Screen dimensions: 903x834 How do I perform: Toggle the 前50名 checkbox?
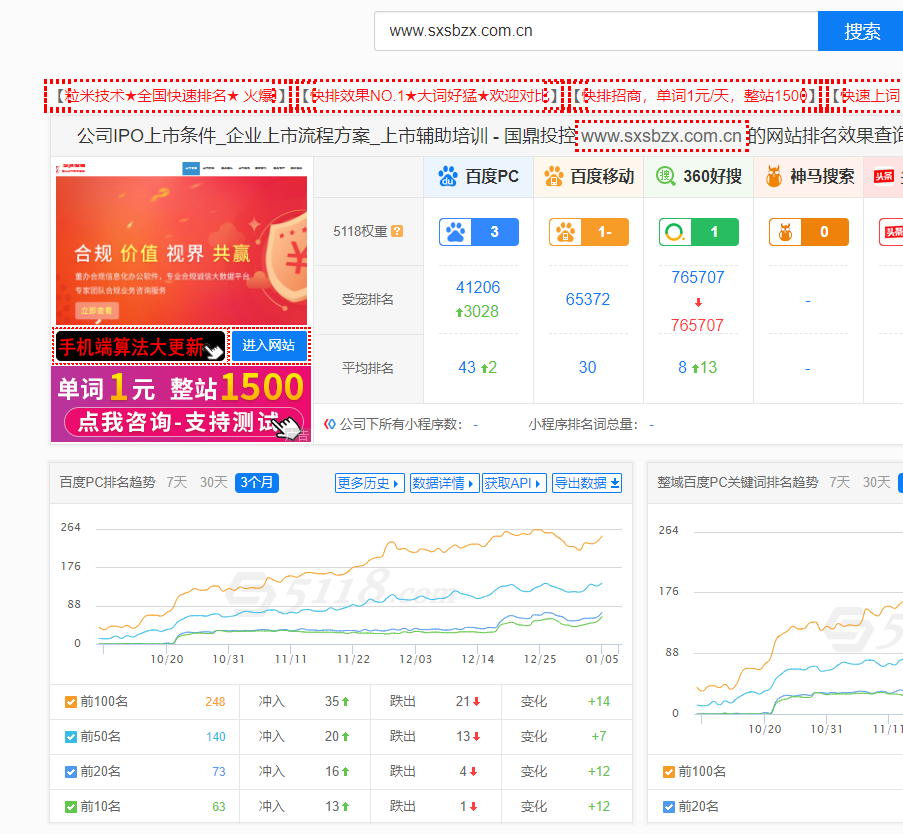tap(71, 737)
